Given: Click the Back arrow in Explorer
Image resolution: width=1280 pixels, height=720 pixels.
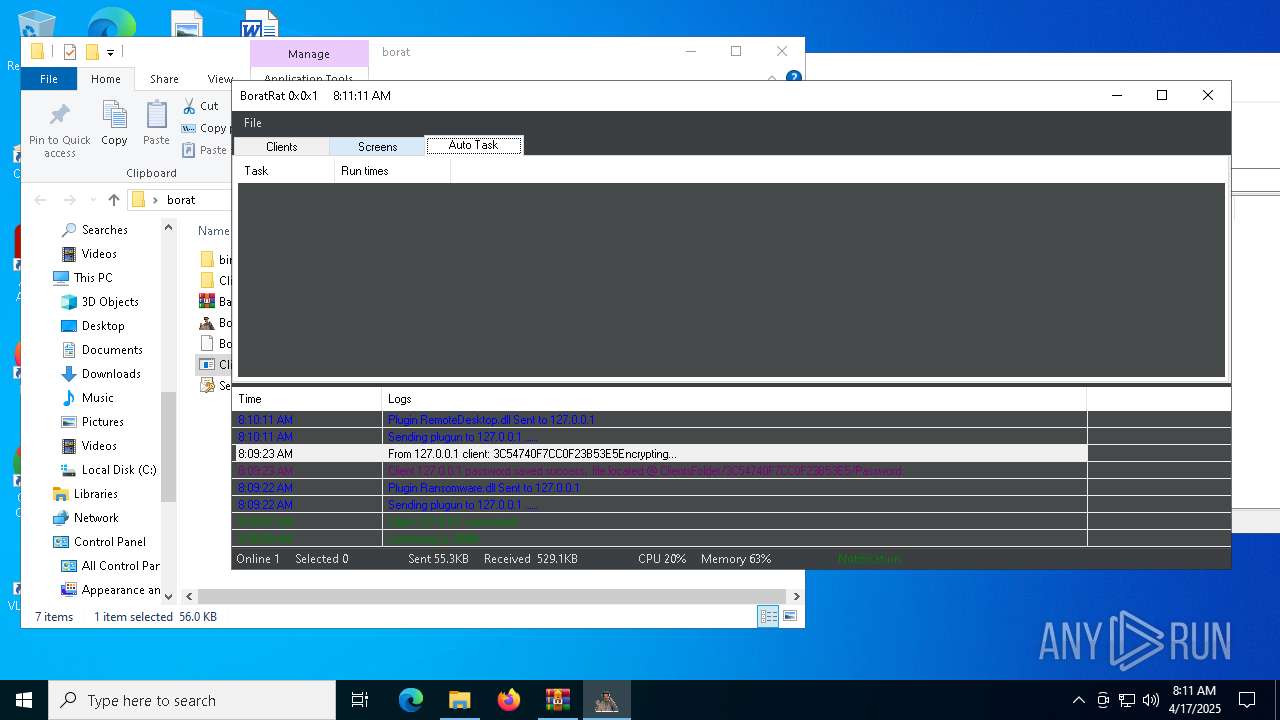Looking at the screenshot, I should 40,200.
